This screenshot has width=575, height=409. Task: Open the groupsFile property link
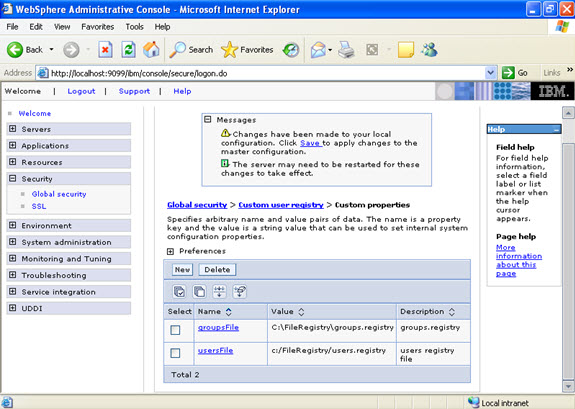pyautogui.click(x=218, y=328)
